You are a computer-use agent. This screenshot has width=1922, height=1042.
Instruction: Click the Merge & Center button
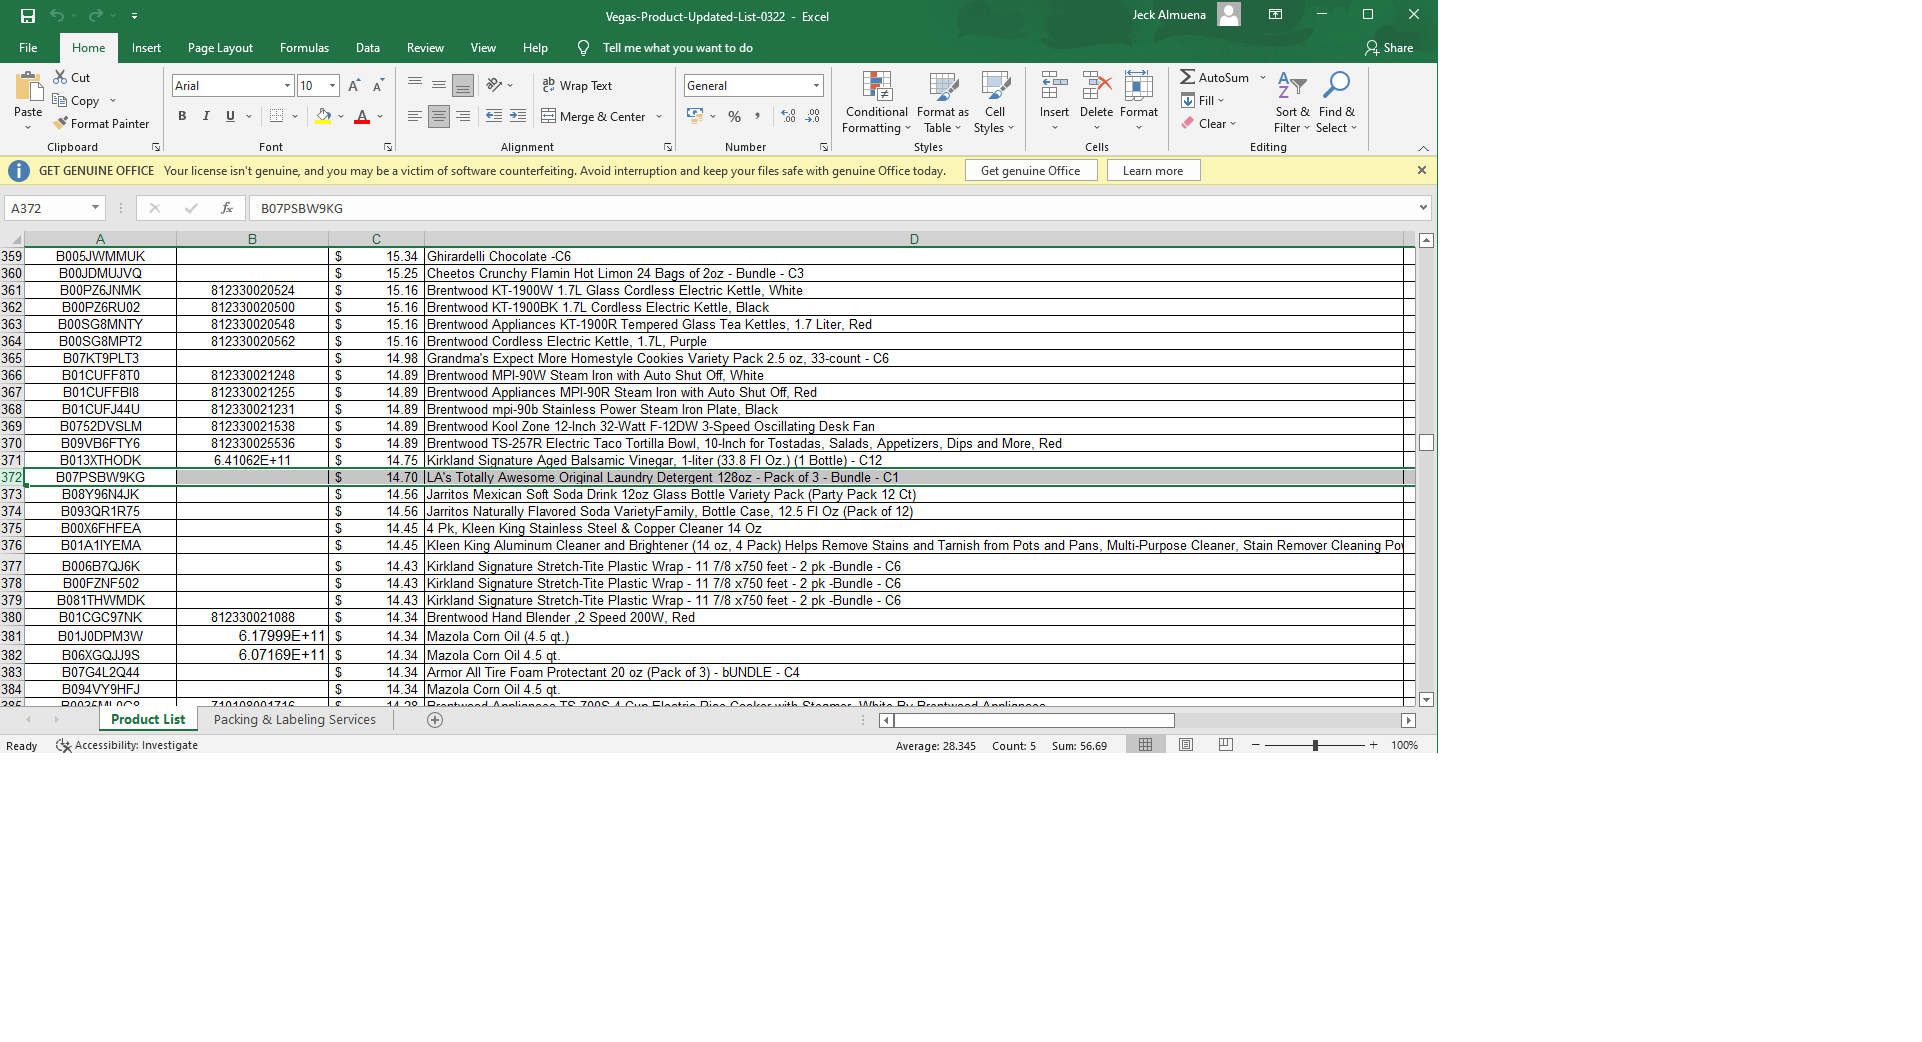[593, 116]
